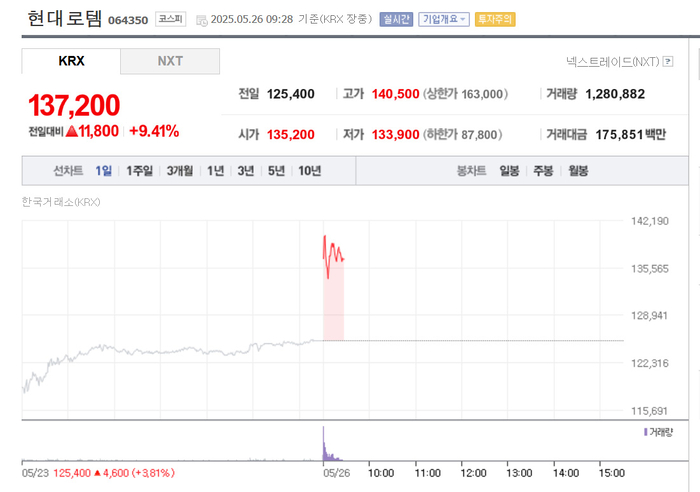Click the 135,565 y-axis label

point(650,269)
